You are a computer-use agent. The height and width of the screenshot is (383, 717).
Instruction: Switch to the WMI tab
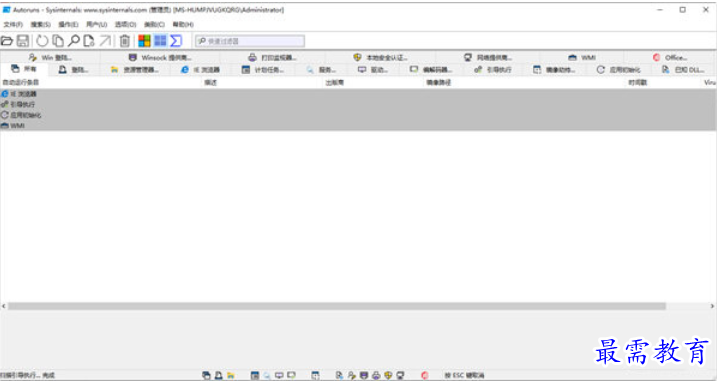coord(582,58)
